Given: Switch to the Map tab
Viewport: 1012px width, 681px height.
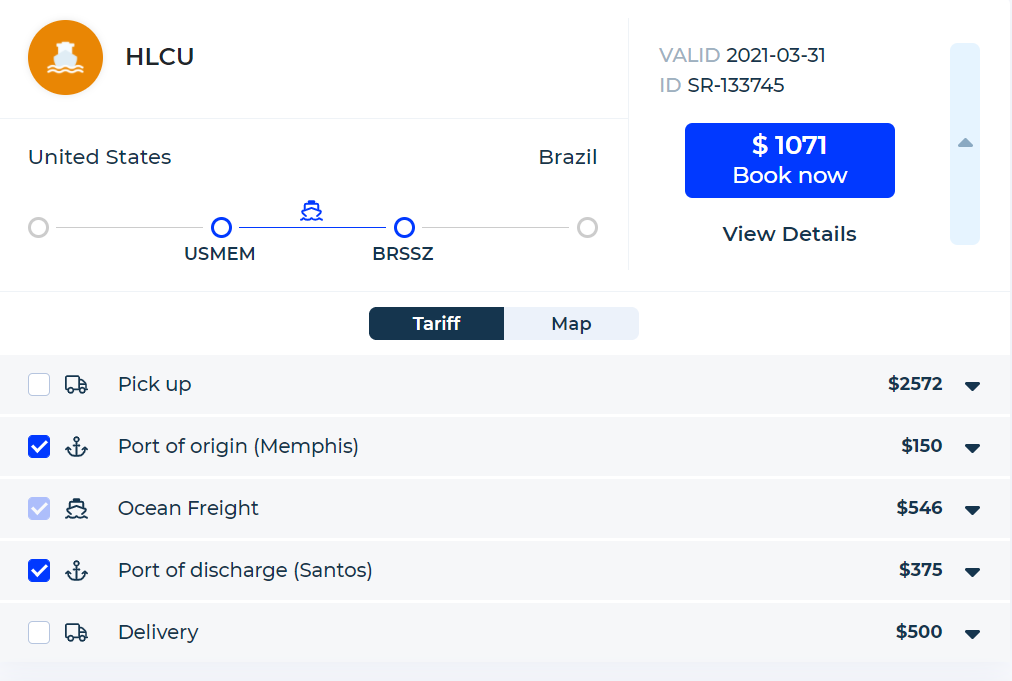Looking at the screenshot, I should (571, 323).
